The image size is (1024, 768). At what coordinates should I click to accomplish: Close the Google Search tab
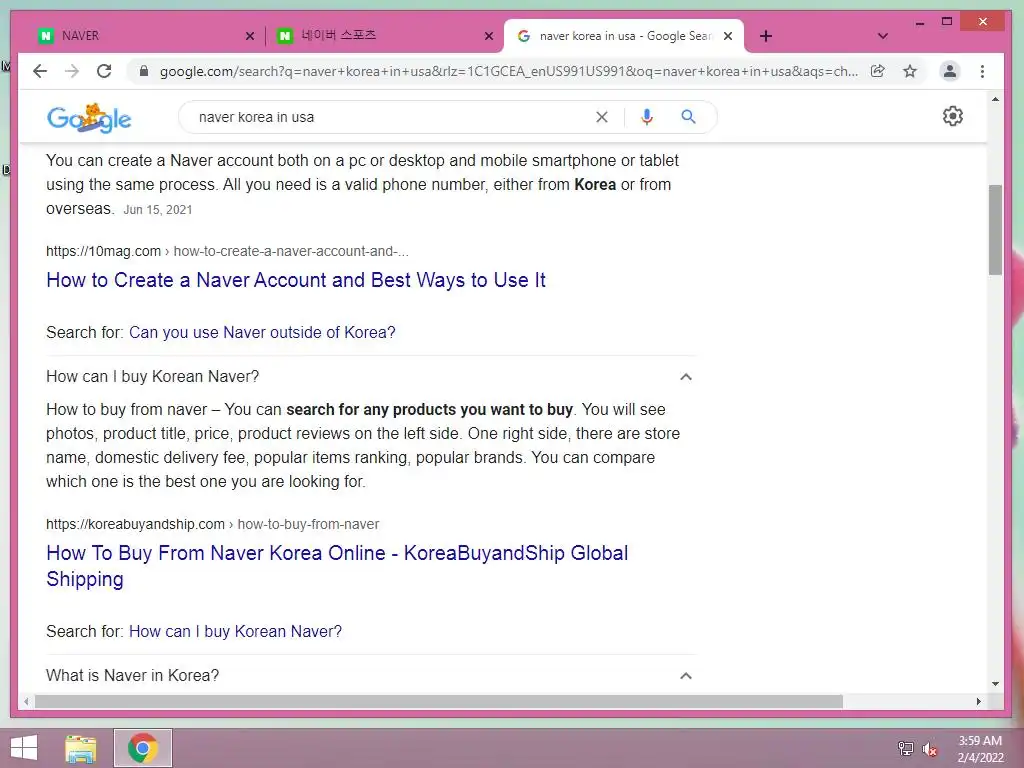[728, 36]
